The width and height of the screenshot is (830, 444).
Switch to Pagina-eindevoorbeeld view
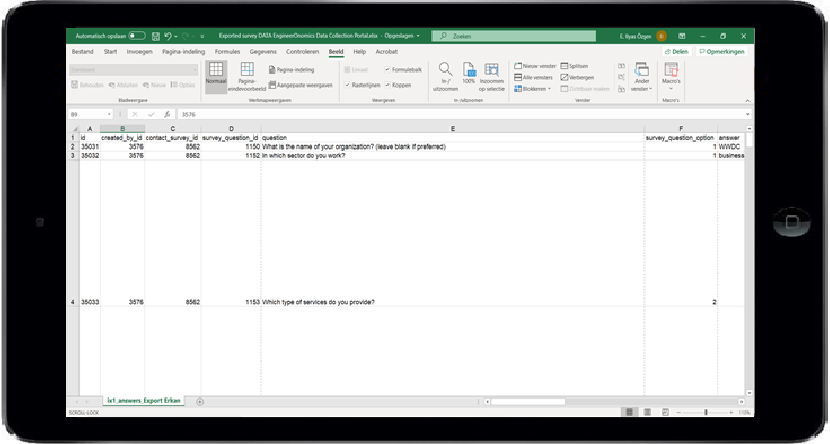pyautogui.click(x=246, y=74)
